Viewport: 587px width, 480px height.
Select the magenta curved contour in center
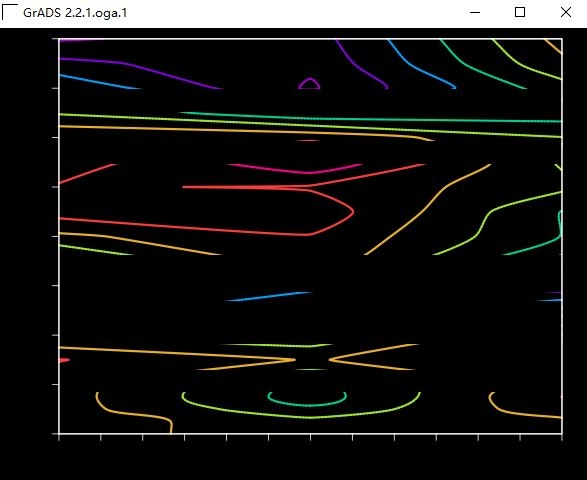point(295,168)
